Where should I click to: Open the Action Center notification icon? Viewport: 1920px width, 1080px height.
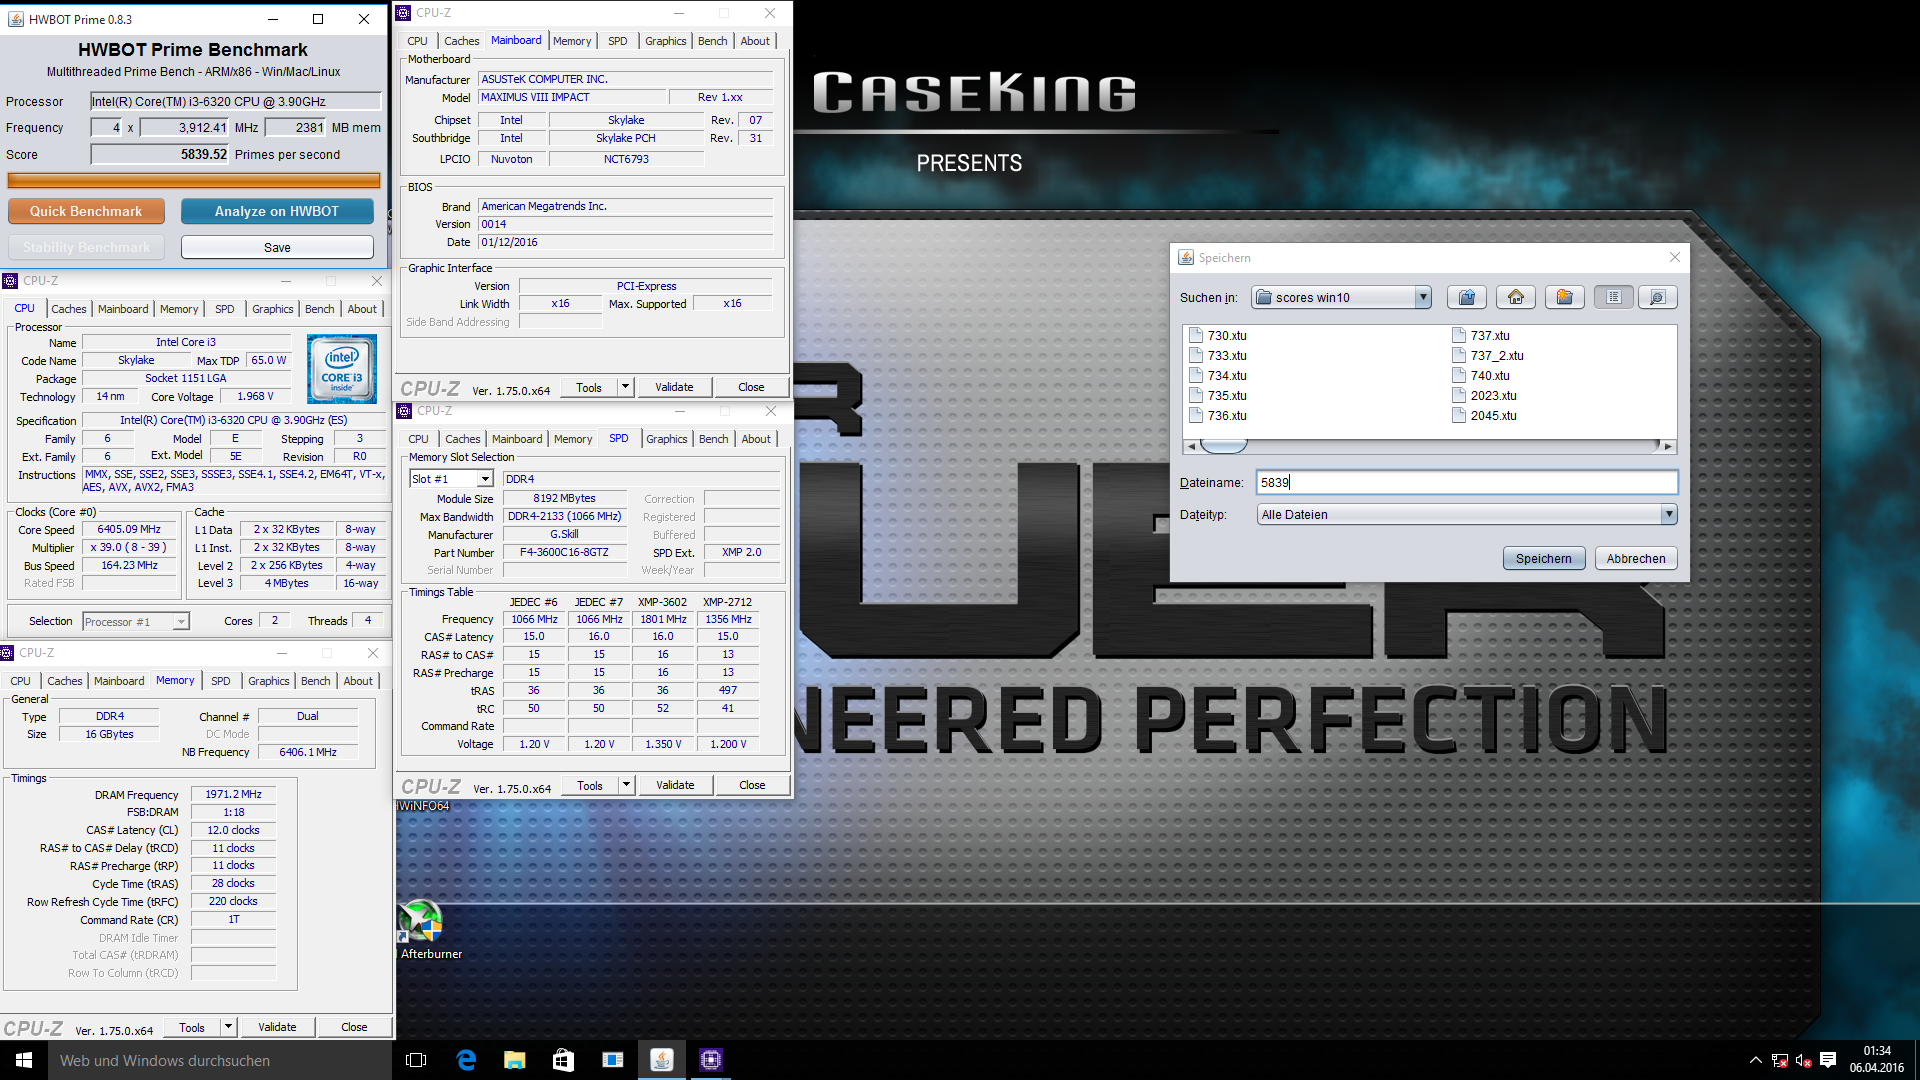(x=1828, y=1060)
